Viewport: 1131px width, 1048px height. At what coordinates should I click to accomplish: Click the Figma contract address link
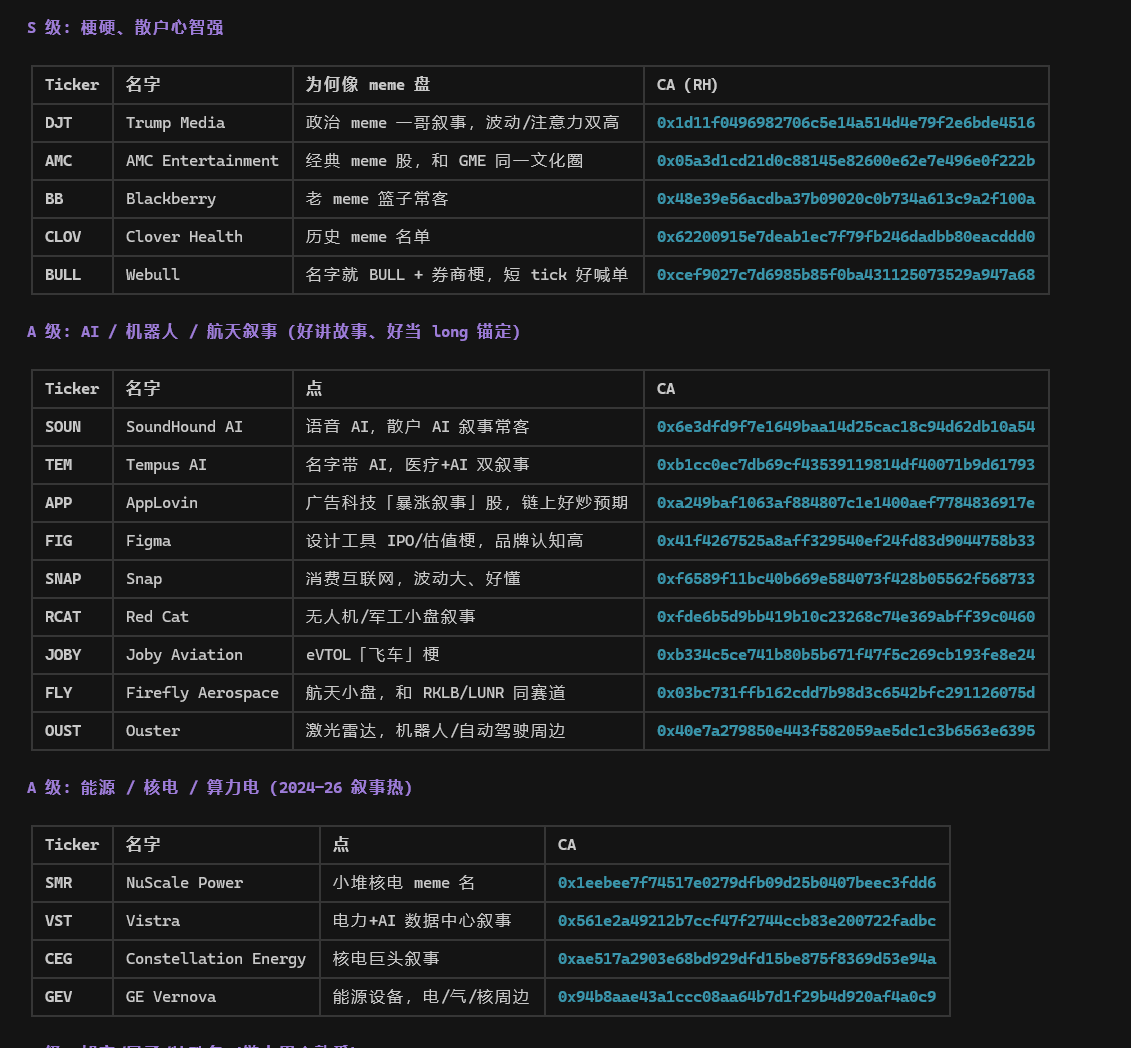[845, 541]
